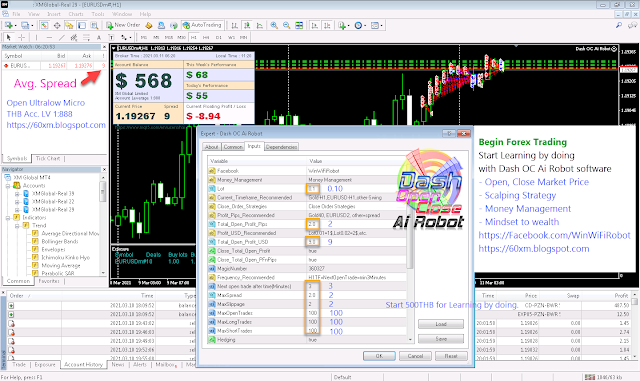Open the templates dropdown arrow
The image size is (640, 381).
click(x=382, y=25)
